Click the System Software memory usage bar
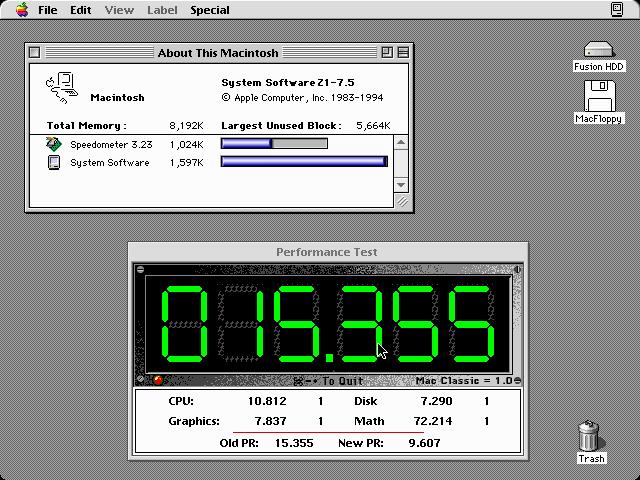 click(303, 162)
